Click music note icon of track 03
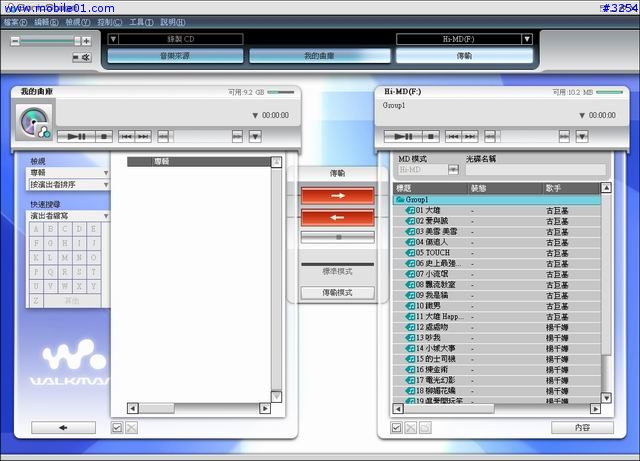Image resolution: width=640 pixels, height=461 pixels. 410,232
